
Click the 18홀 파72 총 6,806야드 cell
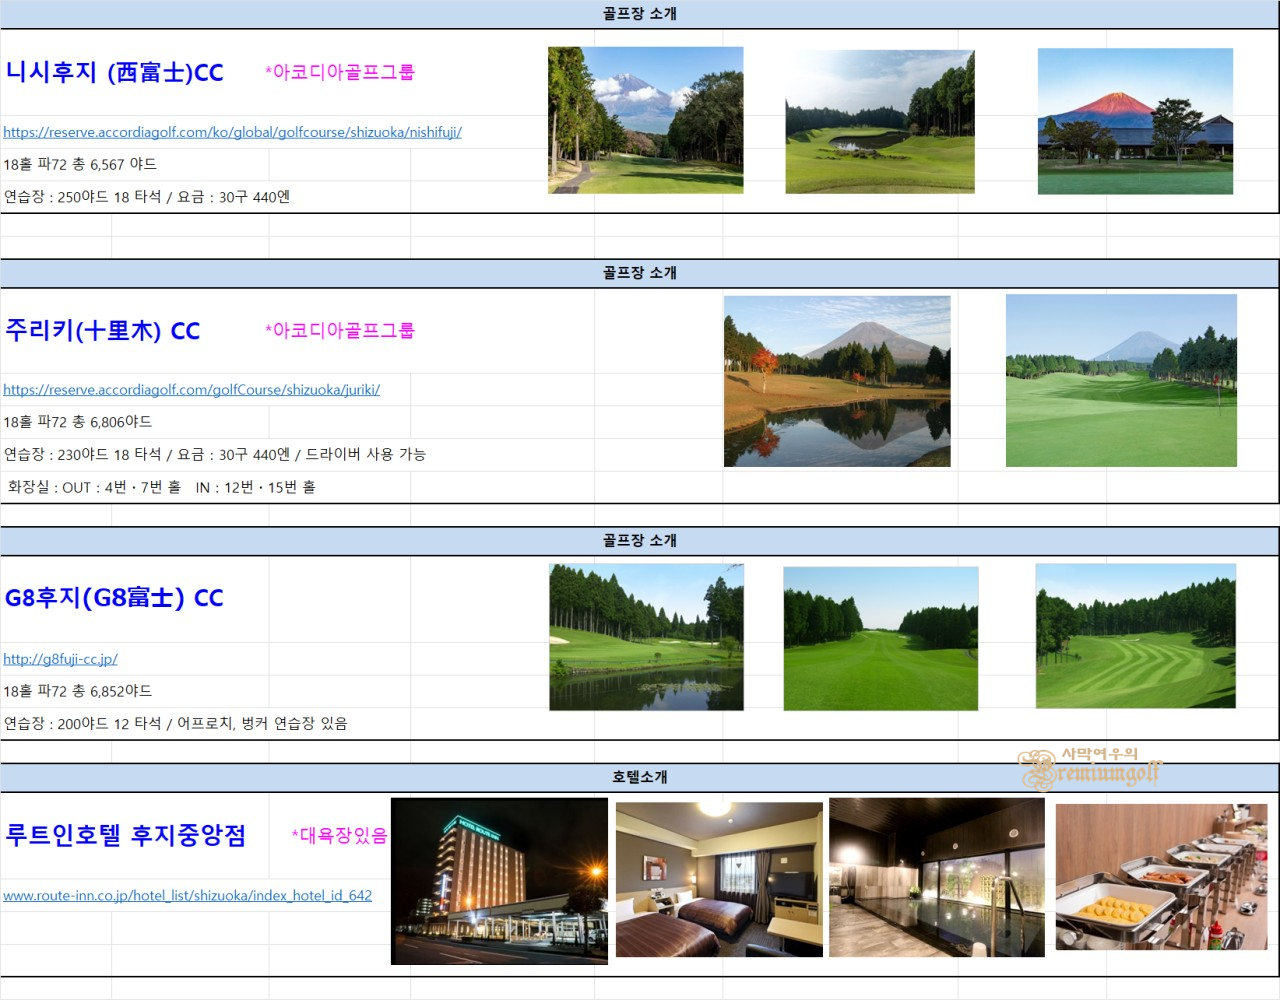coord(78,422)
